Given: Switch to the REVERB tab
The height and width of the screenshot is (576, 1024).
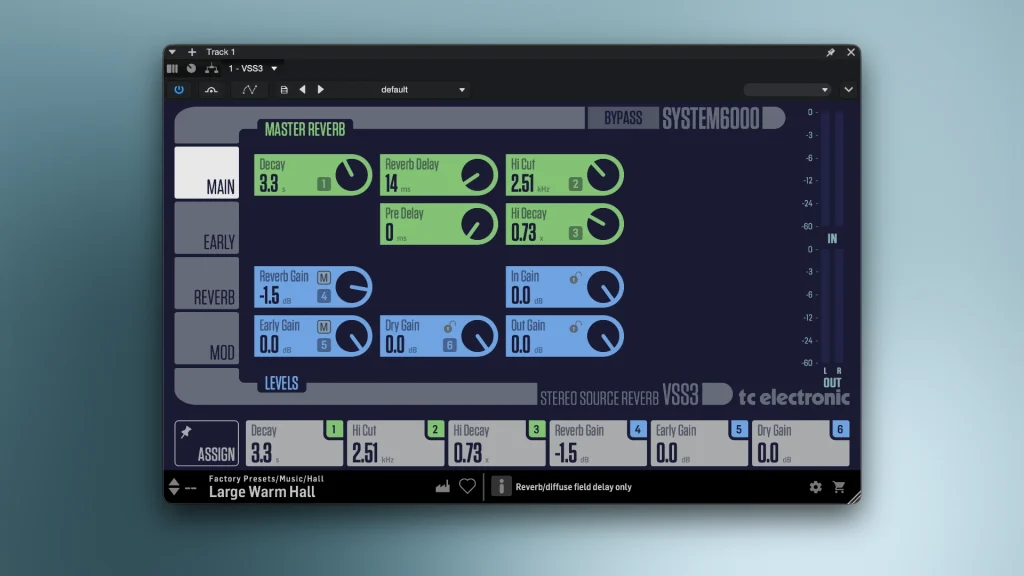Looking at the screenshot, I should 206,283.
